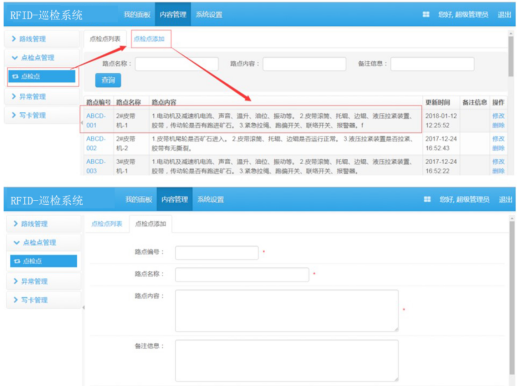Click the add-form page vertical scrollbar
The image size is (520, 386).
click(512, 297)
